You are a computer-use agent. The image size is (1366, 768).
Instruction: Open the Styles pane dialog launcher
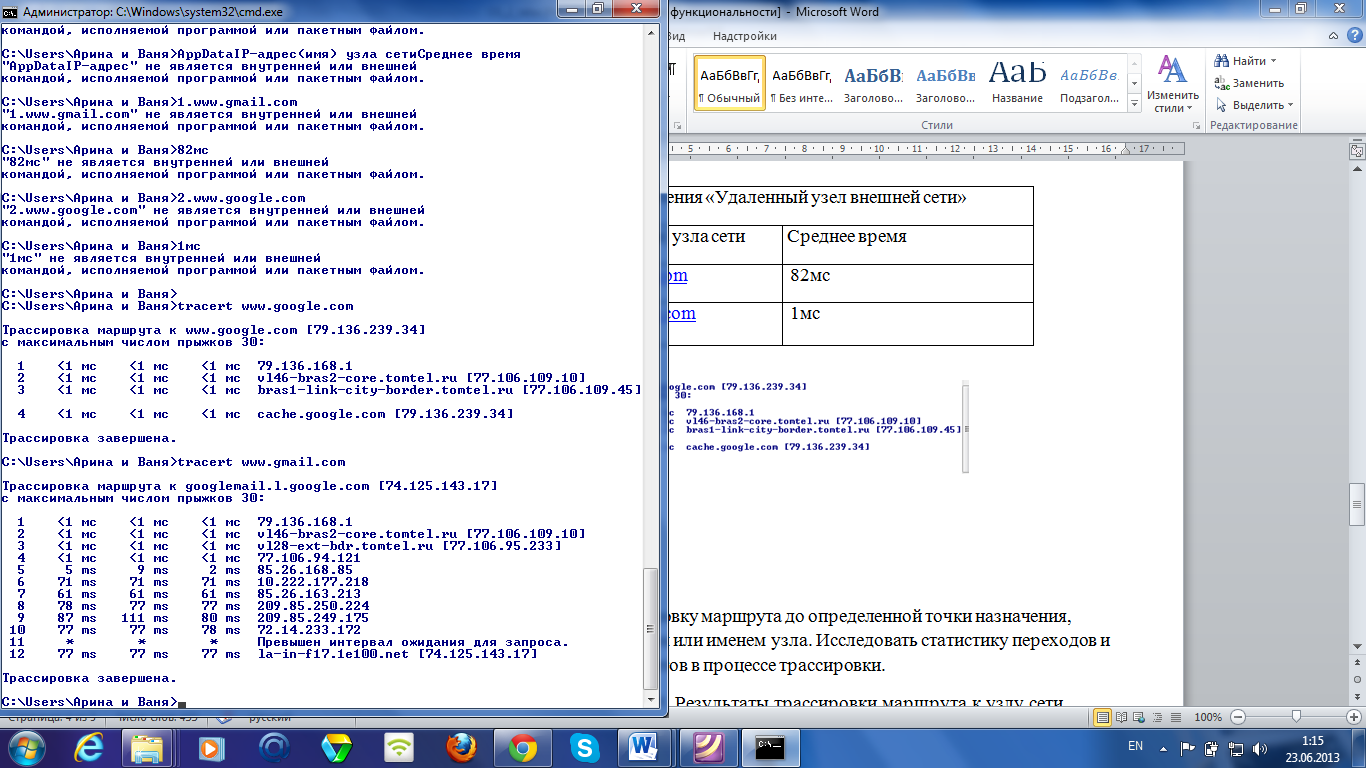[1198, 126]
